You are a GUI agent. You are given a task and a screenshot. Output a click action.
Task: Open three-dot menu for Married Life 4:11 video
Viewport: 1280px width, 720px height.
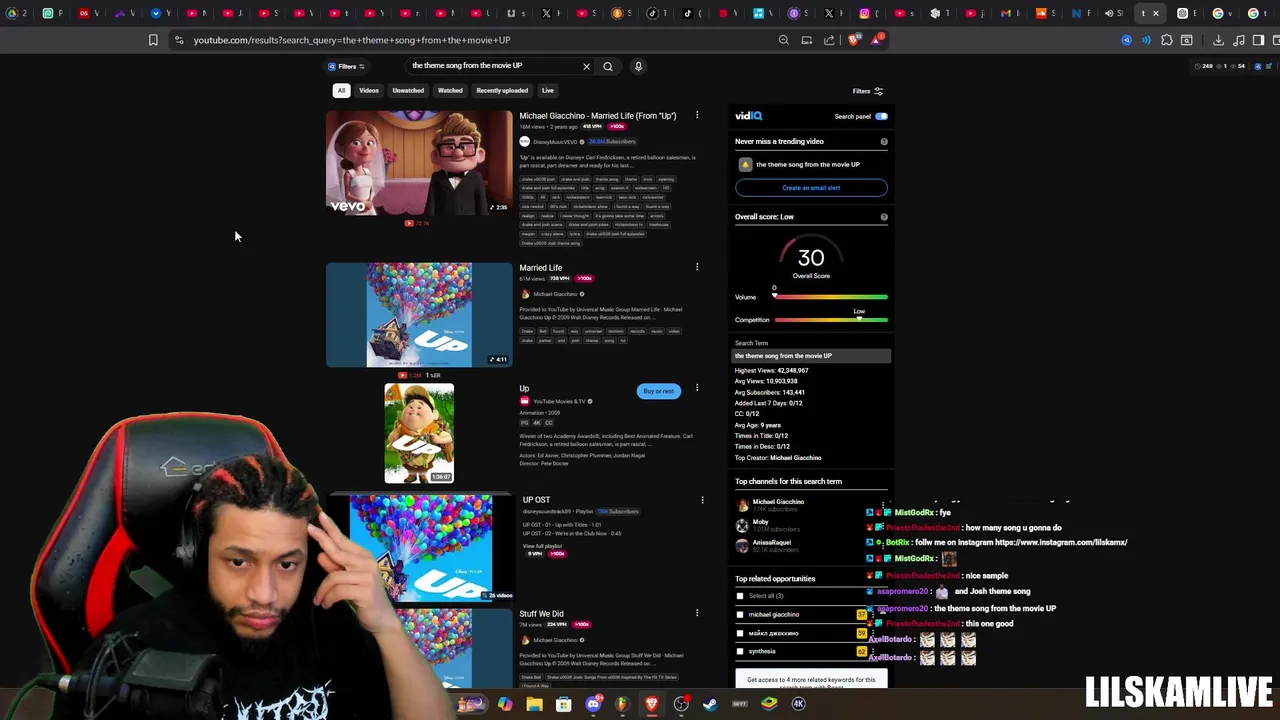click(697, 267)
